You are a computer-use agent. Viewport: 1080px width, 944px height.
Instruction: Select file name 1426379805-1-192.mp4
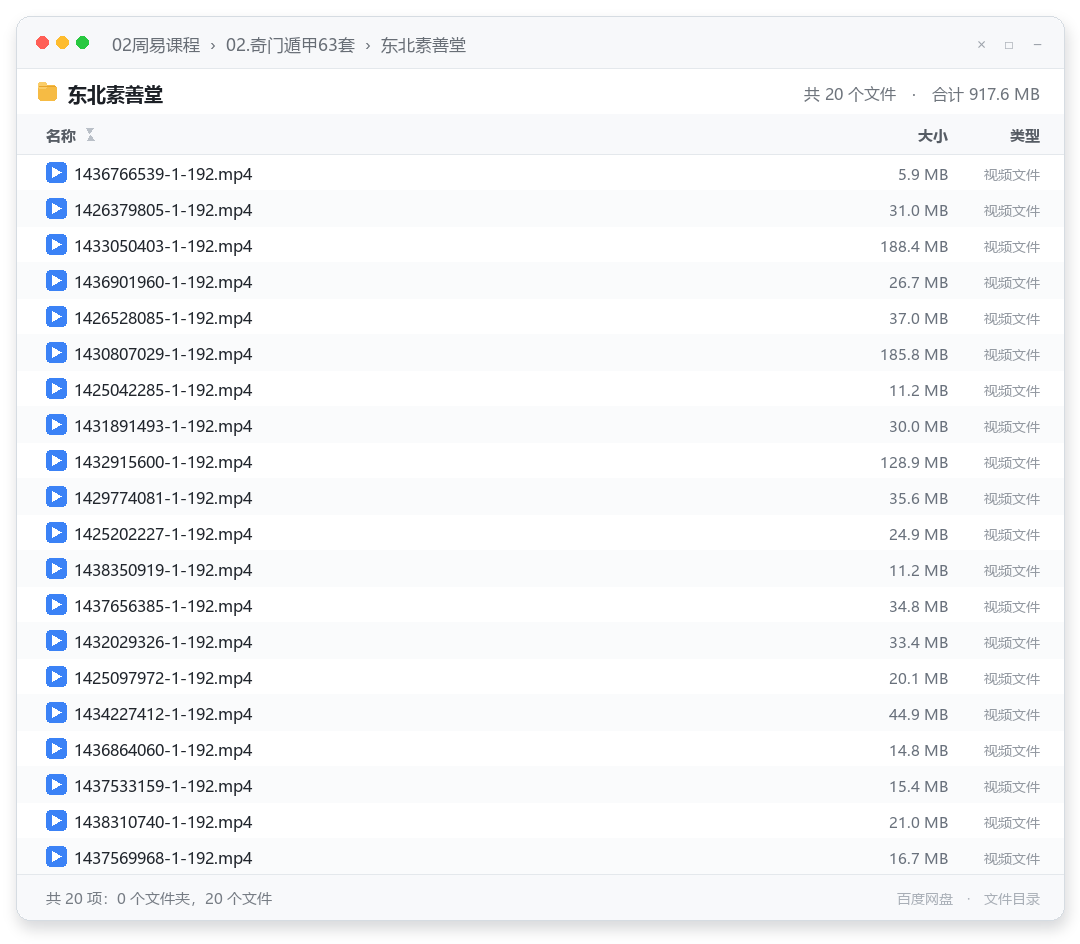(163, 210)
